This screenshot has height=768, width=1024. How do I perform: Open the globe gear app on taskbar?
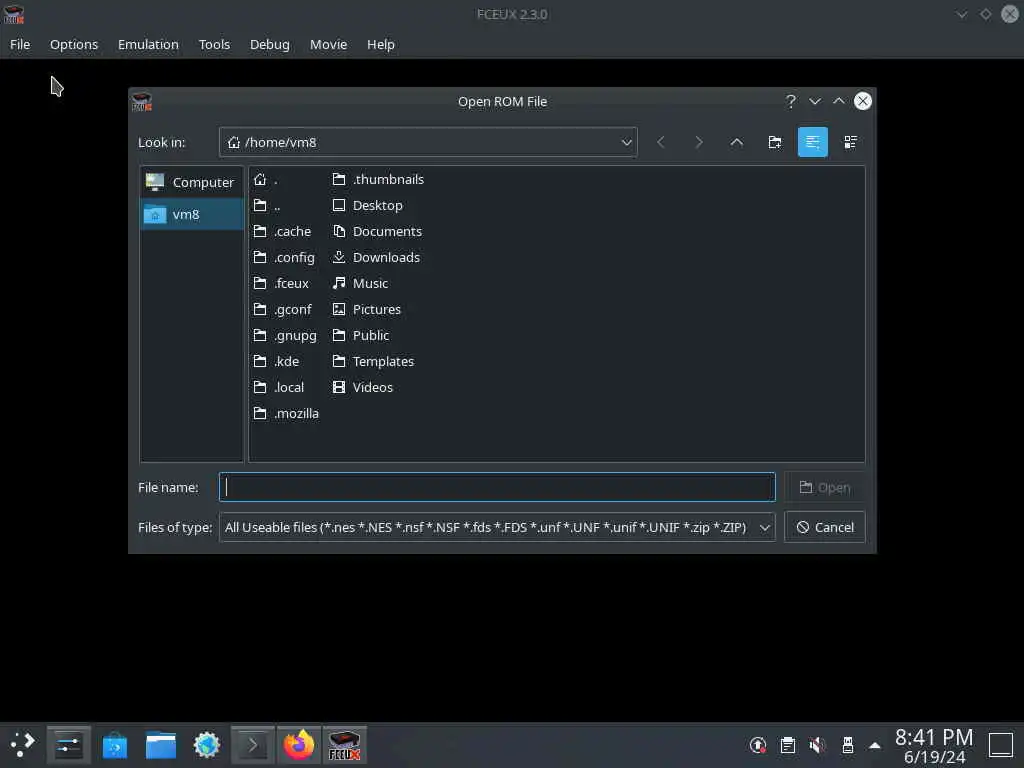coord(206,744)
